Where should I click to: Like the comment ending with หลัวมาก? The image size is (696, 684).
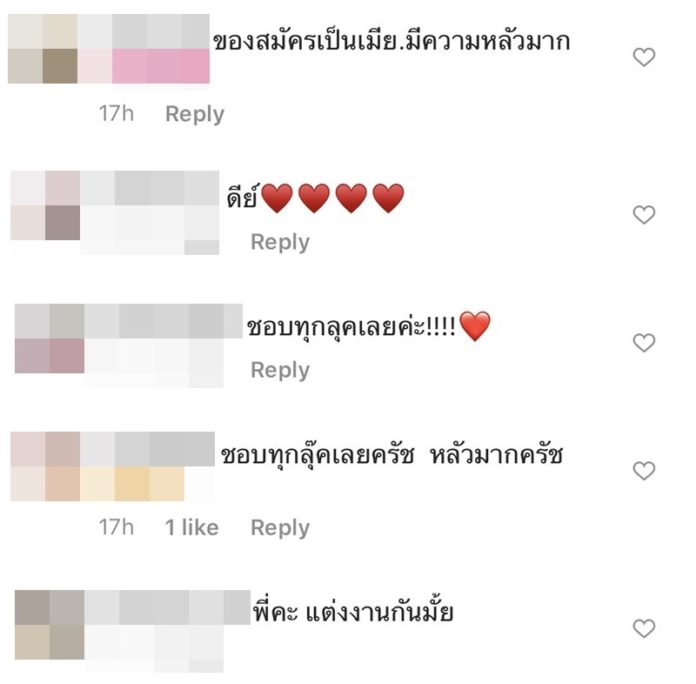point(644,57)
